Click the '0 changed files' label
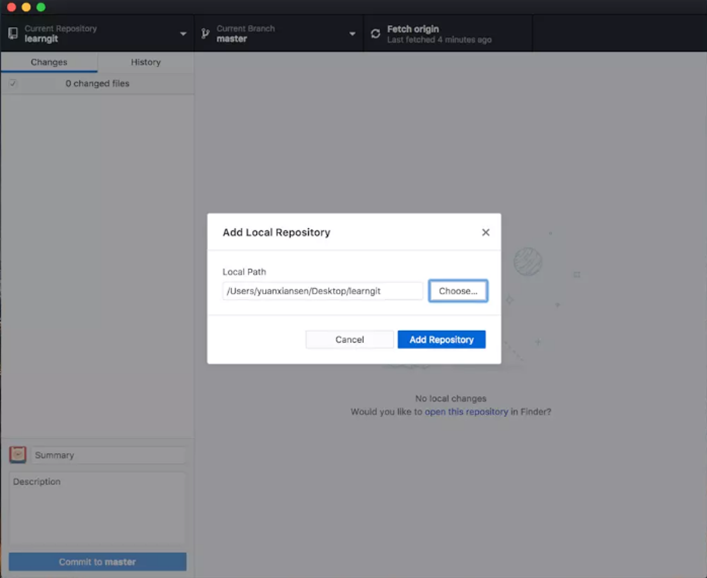 click(x=97, y=83)
